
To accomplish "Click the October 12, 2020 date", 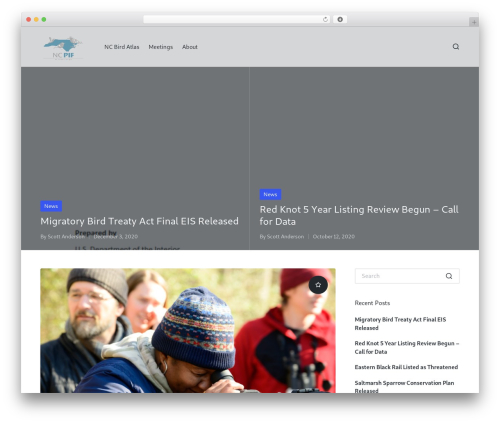I will pyautogui.click(x=334, y=236).
